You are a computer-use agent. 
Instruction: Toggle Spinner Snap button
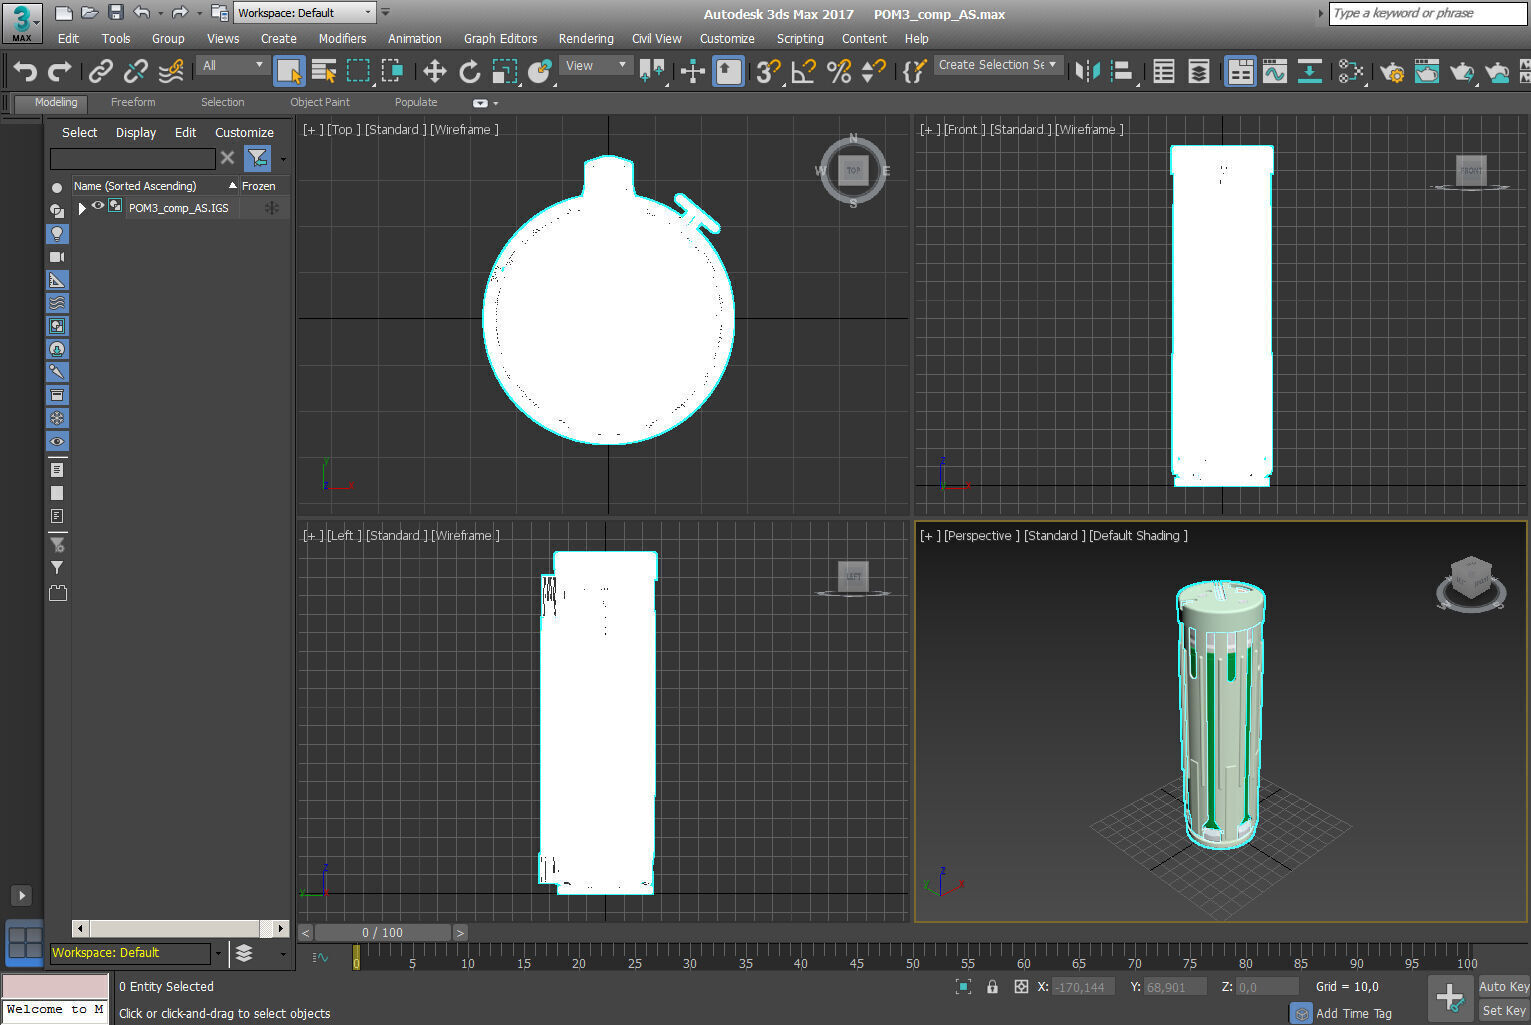874,70
